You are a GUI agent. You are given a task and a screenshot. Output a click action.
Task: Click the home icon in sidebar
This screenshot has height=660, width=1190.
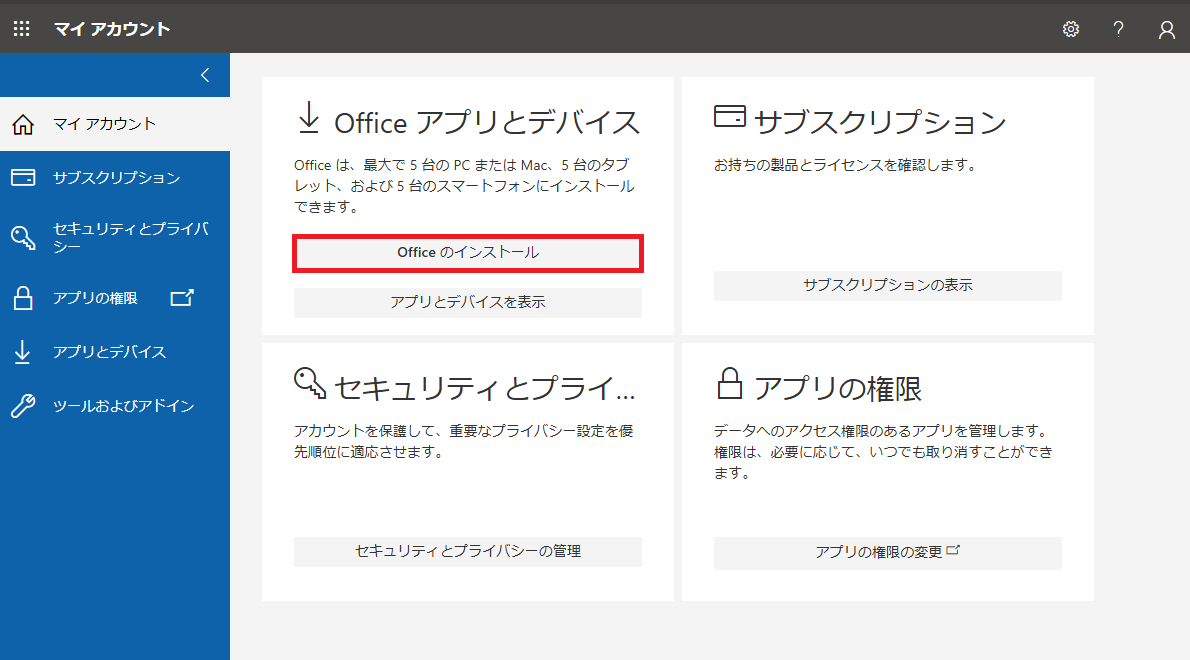[22, 124]
